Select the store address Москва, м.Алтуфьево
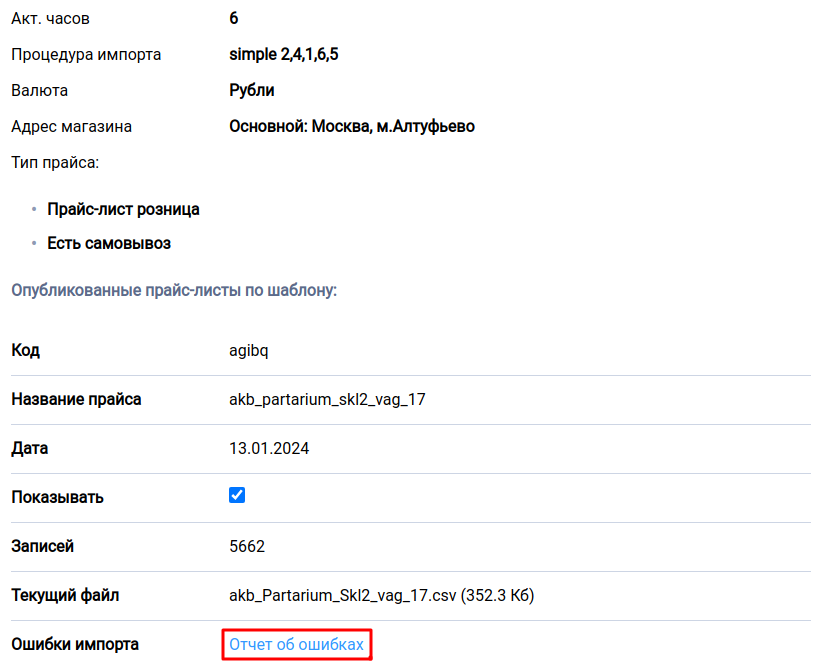This screenshot has height=665, width=822. point(352,126)
